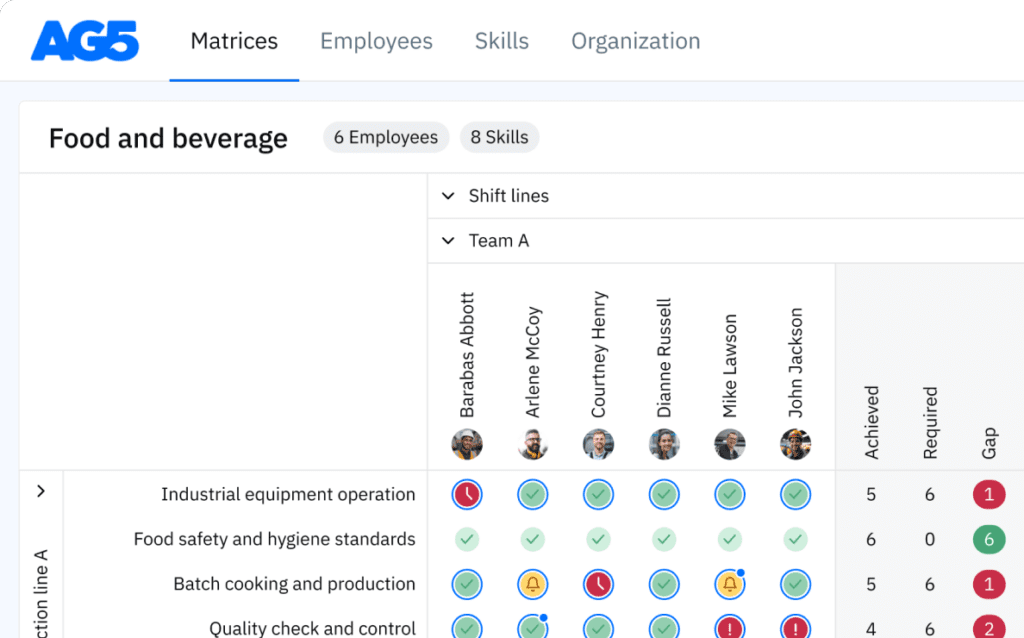Click the 6 Employees badge
Viewport: 1024px width, 638px height.
[x=386, y=137]
